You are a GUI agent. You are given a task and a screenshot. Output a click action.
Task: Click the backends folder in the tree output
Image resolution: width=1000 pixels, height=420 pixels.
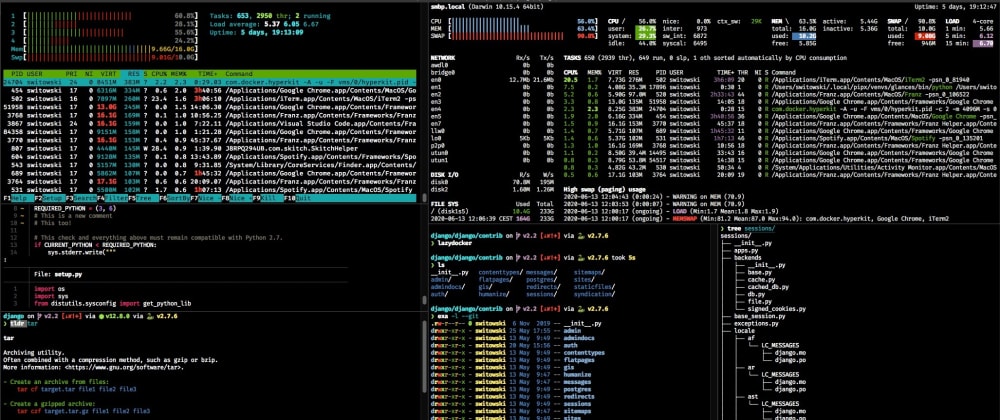(x=747, y=257)
